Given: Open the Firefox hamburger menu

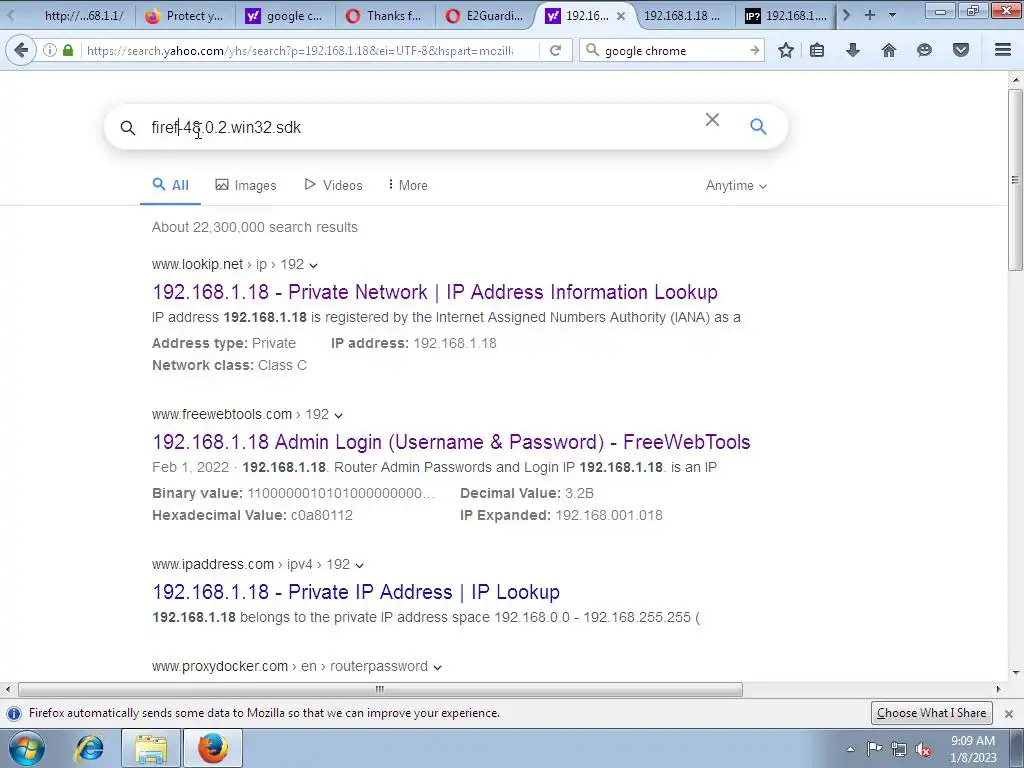Looking at the screenshot, I should (1003, 50).
